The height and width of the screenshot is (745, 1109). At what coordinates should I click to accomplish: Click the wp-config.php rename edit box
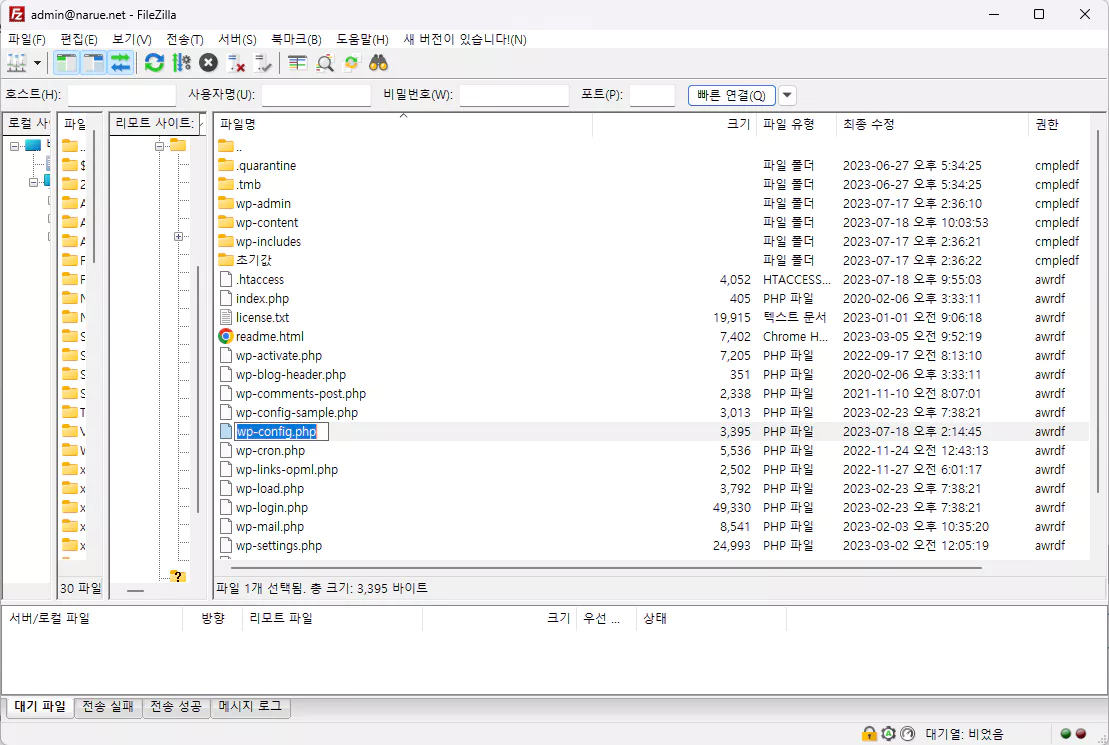click(281, 432)
